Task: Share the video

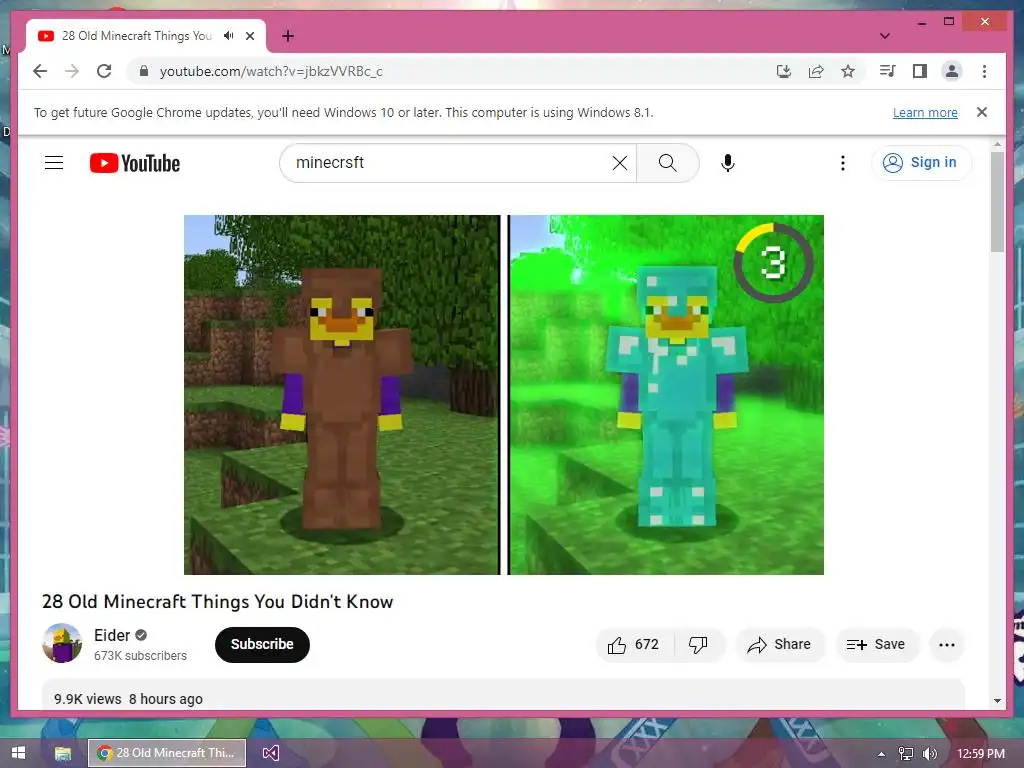Action: click(x=780, y=645)
